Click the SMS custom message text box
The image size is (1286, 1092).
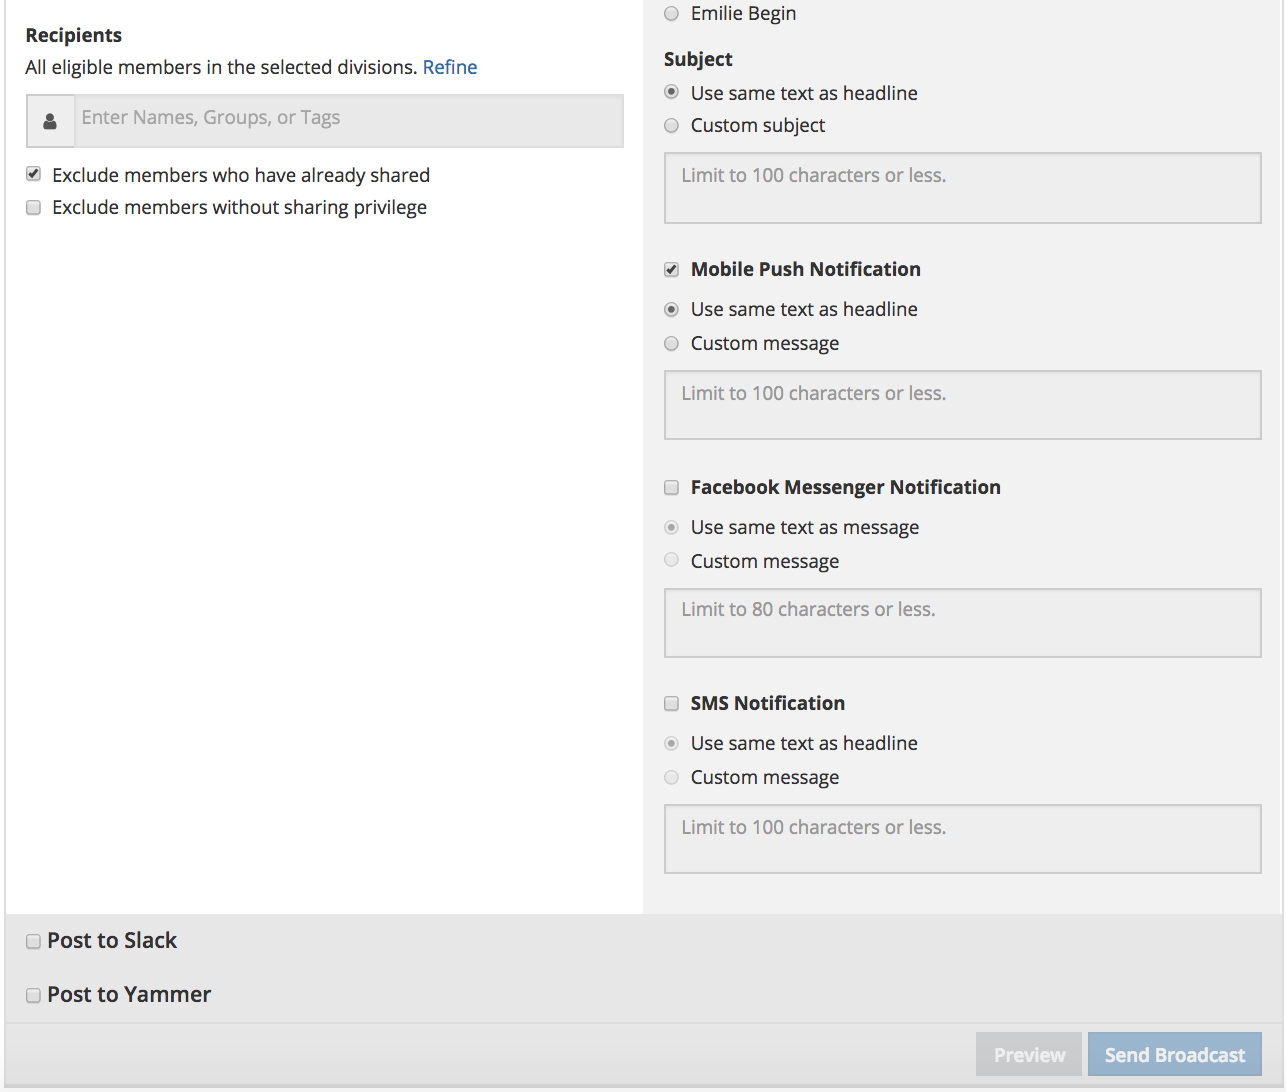[963, 839]
